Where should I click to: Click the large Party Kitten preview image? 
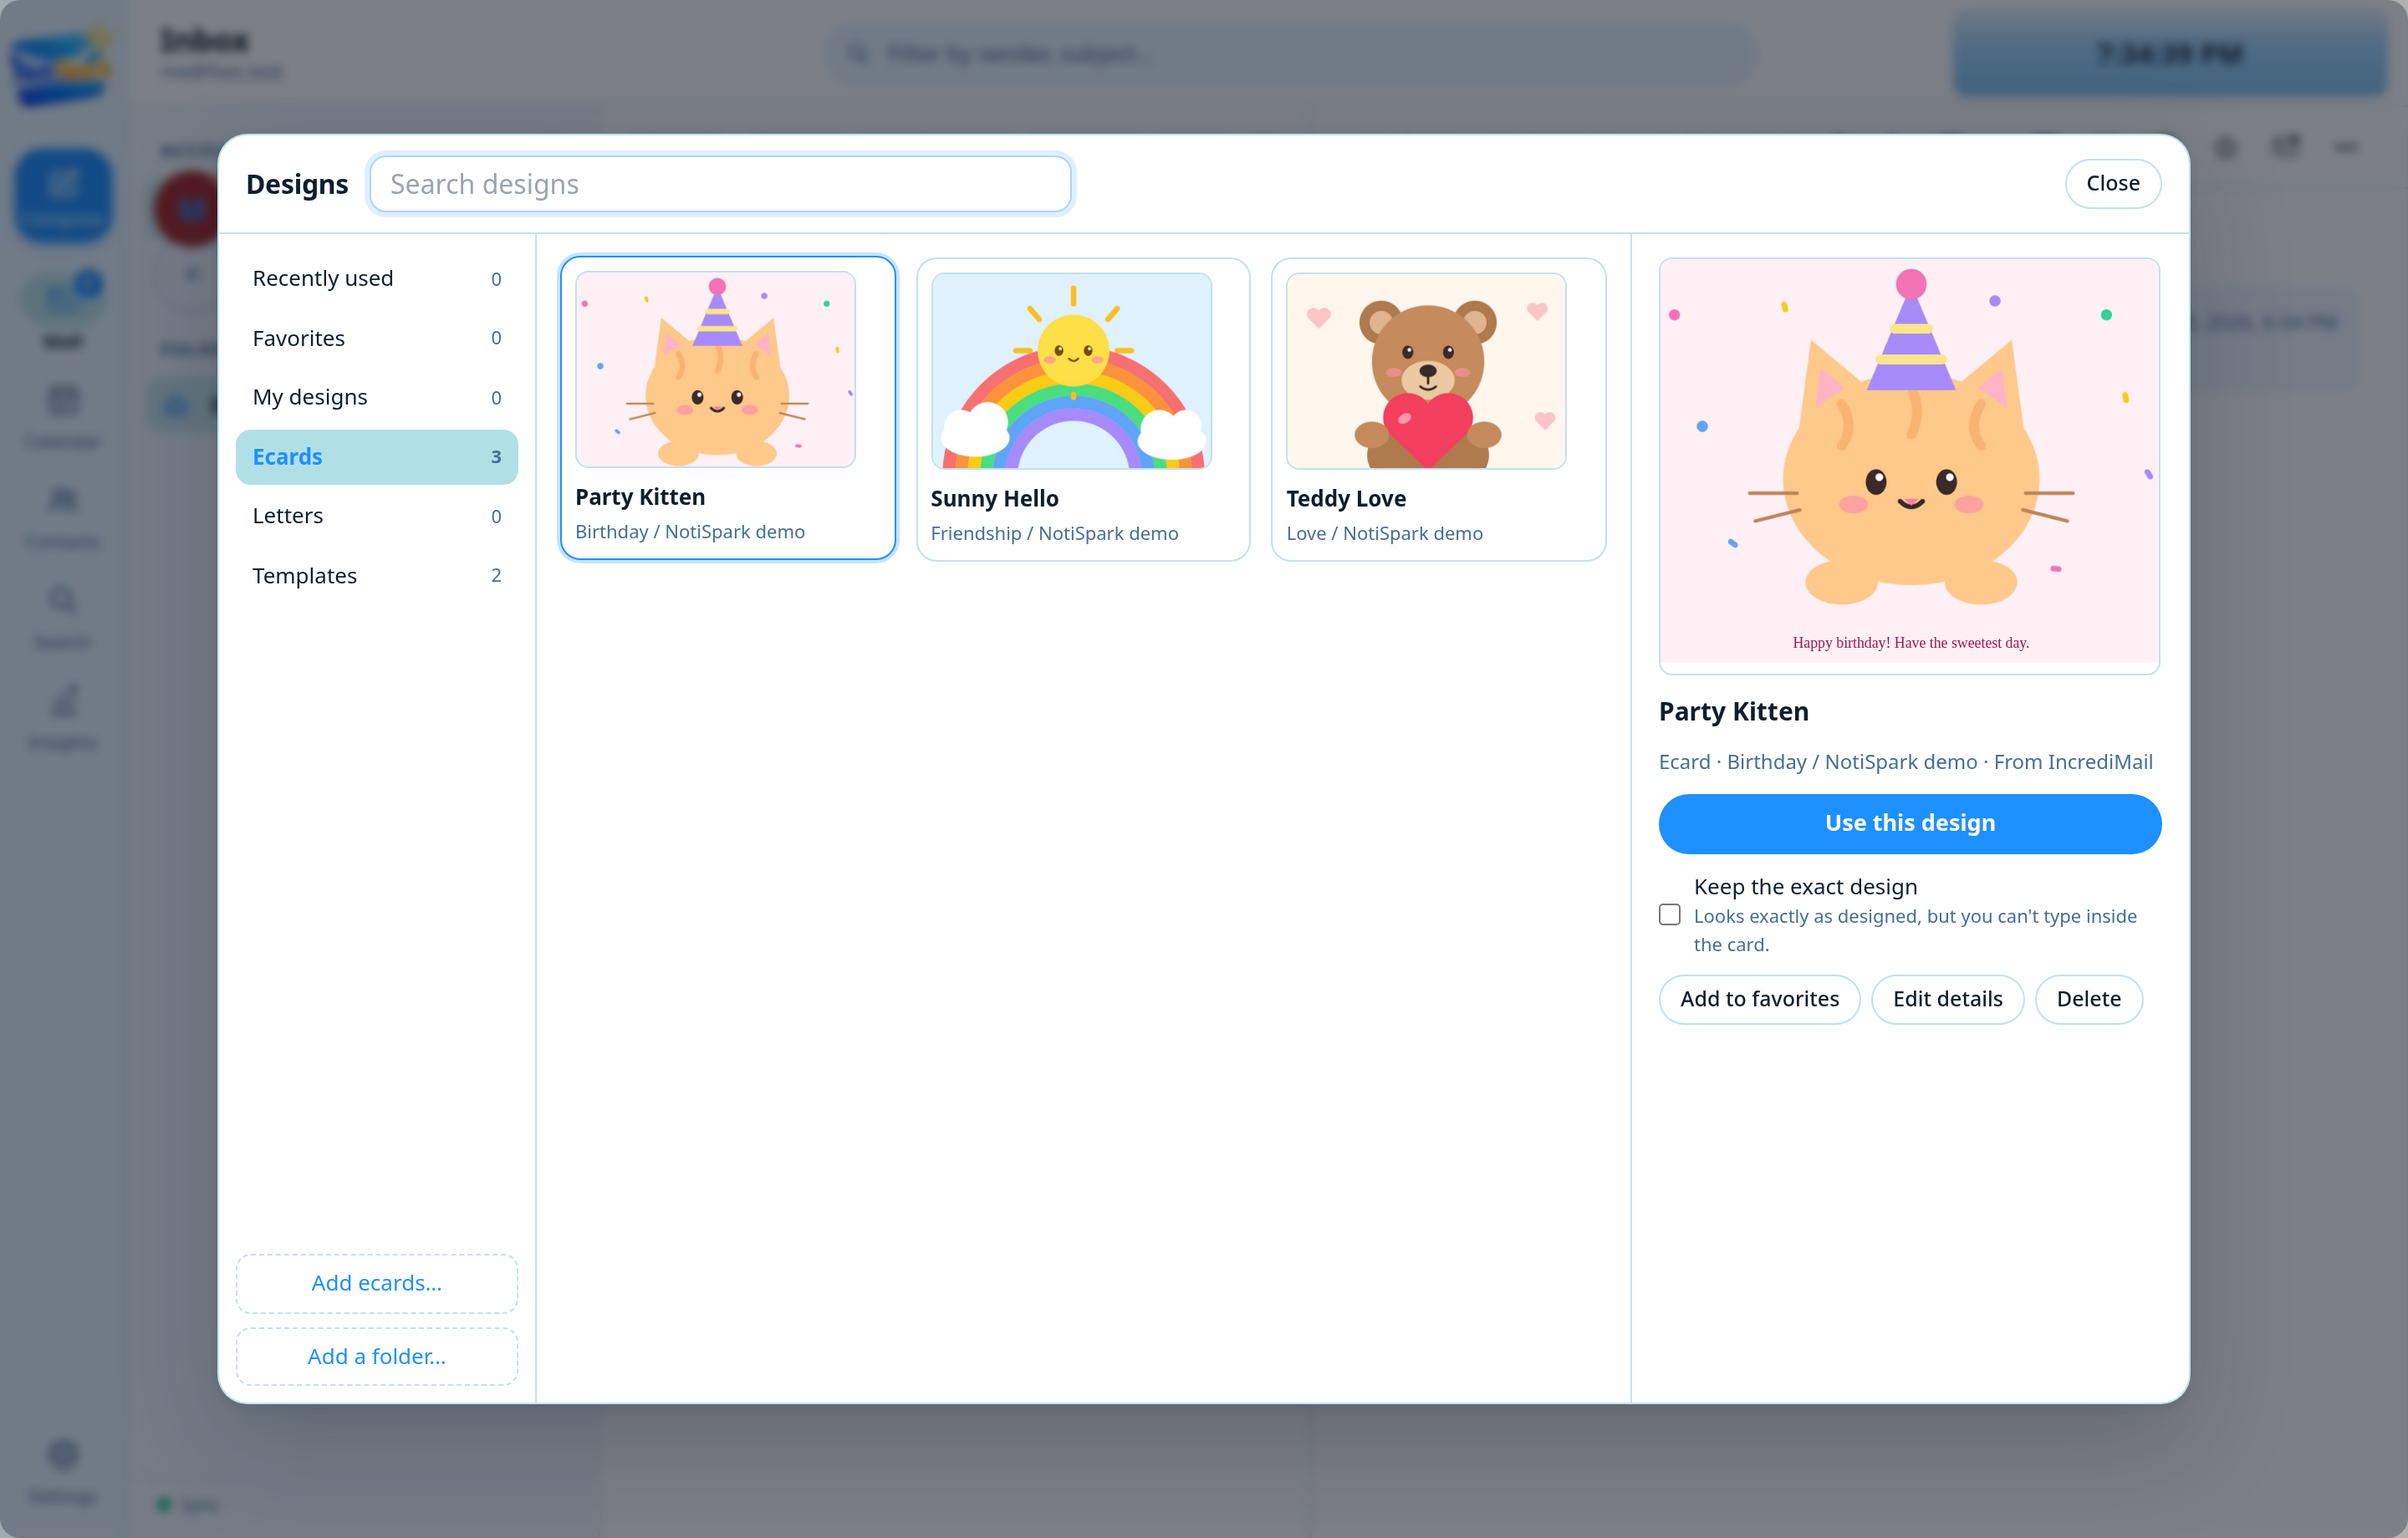tap(1909, 465)
